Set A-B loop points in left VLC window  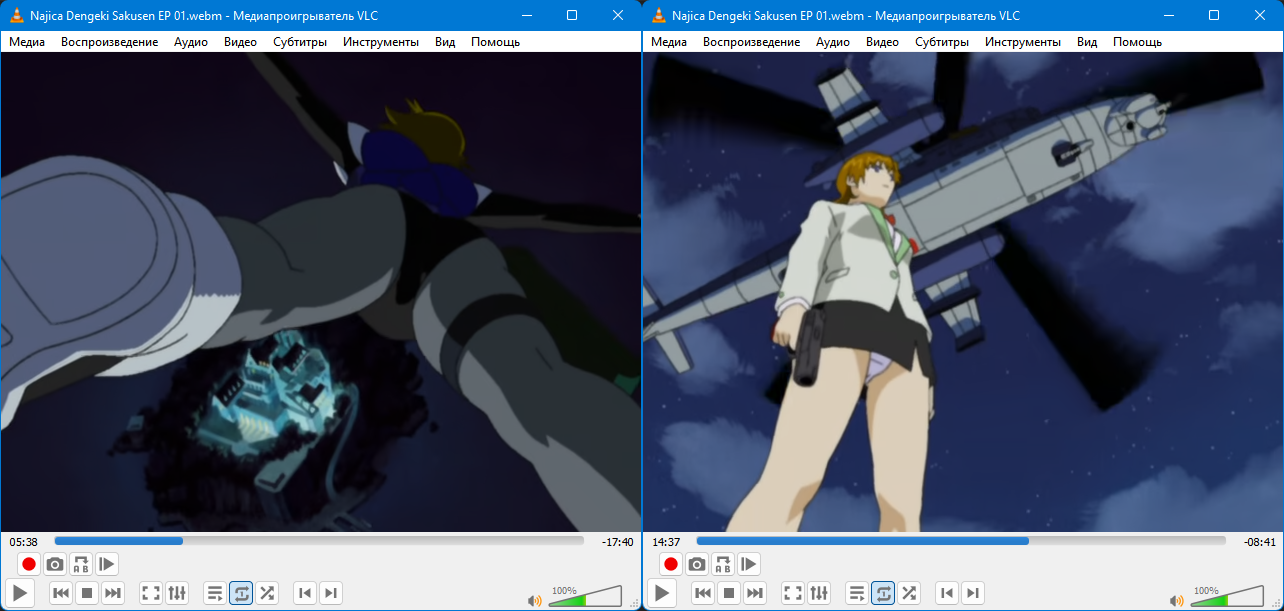pos(81,564)
